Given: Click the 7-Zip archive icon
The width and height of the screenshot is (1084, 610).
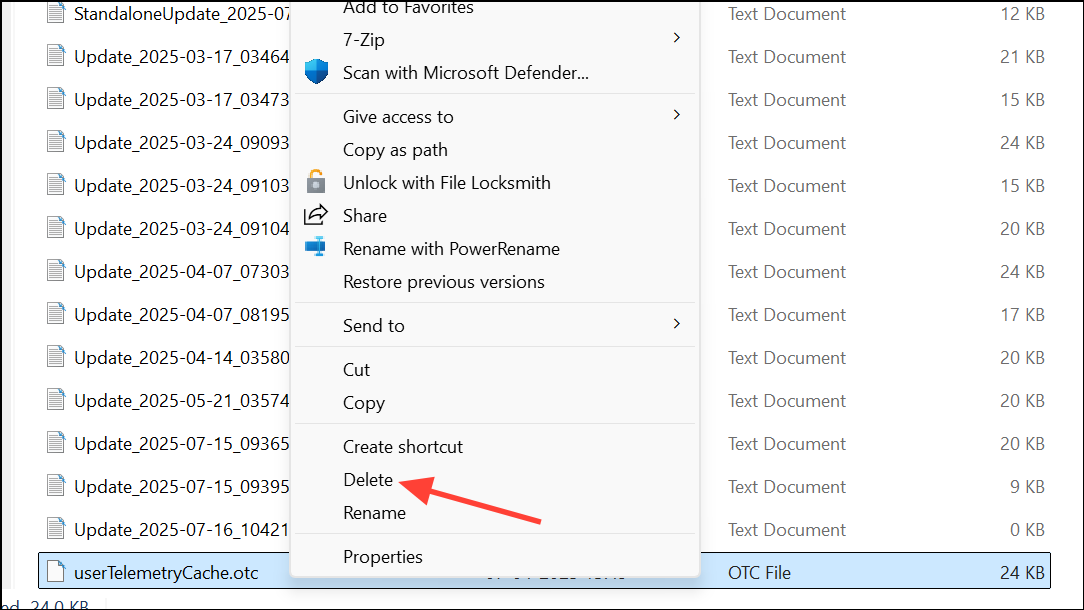Looking at the screenshot, I should pos(316,40).
